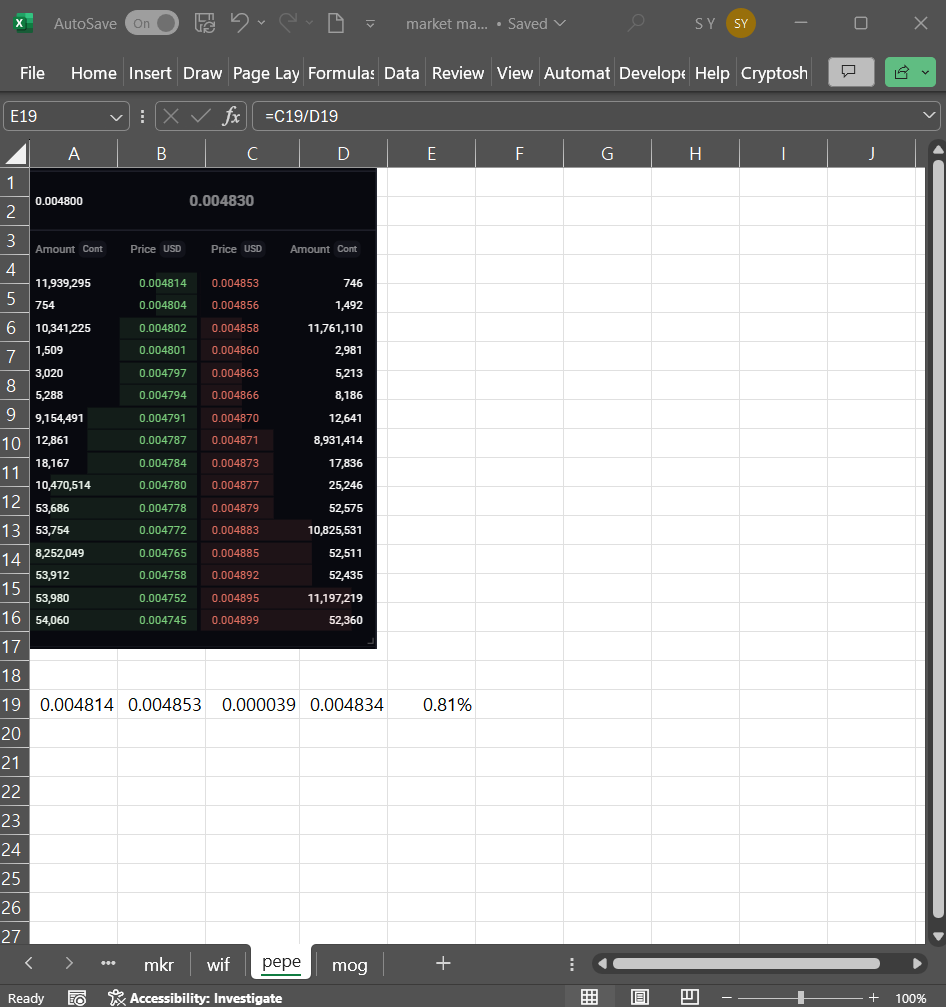Switch to Page Layout view icon
Viewport: 946px width, 1007px height.
pyautogui.click(x=640, y=997)
